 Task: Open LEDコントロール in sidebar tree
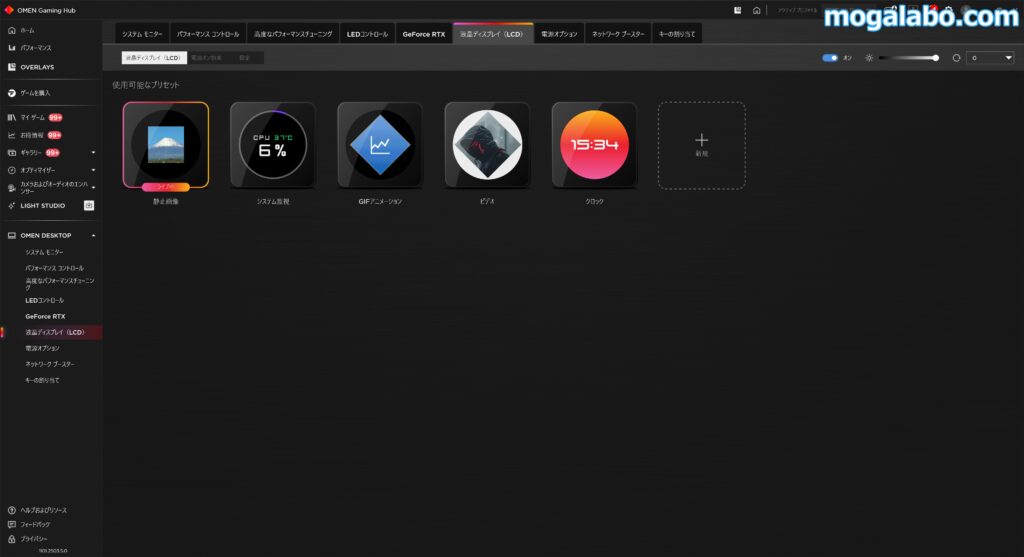pyautogui.click(x=44, y=300)
